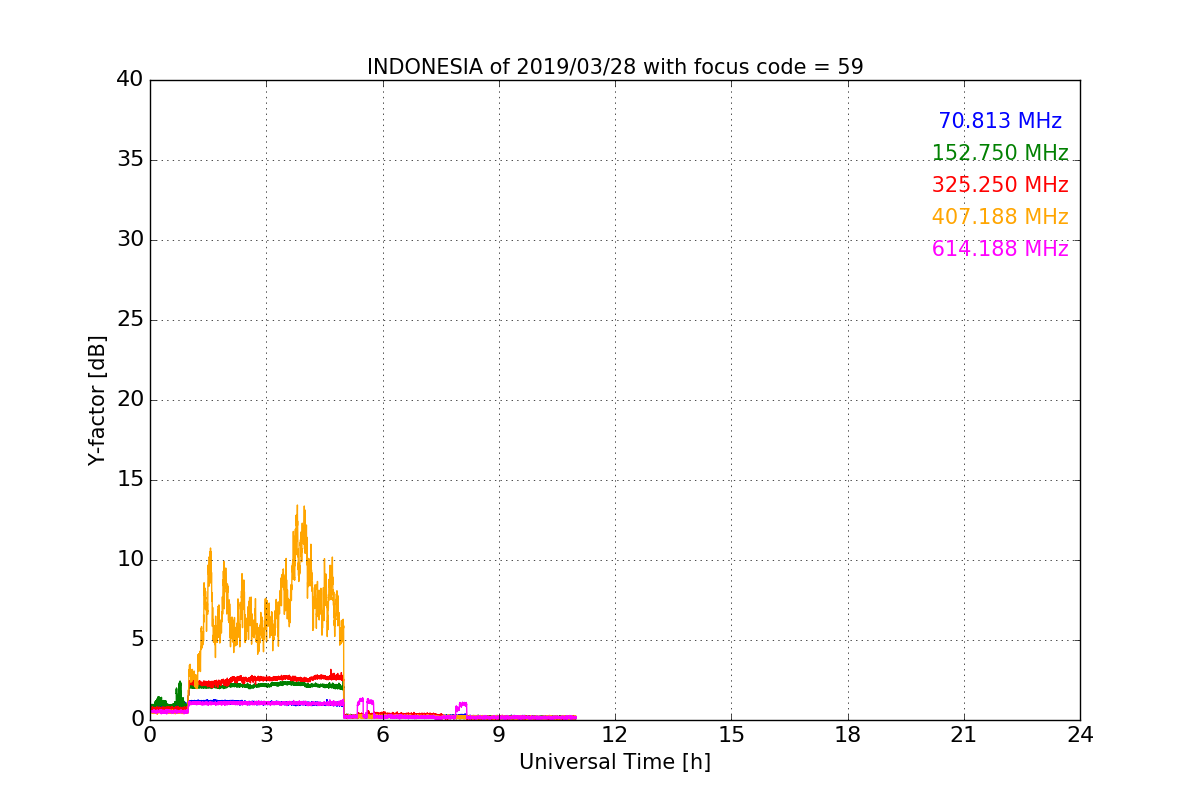The image size is (1200, 800).
Task: Select the 614.188 MHz legend label
Action: point(1000,249)
